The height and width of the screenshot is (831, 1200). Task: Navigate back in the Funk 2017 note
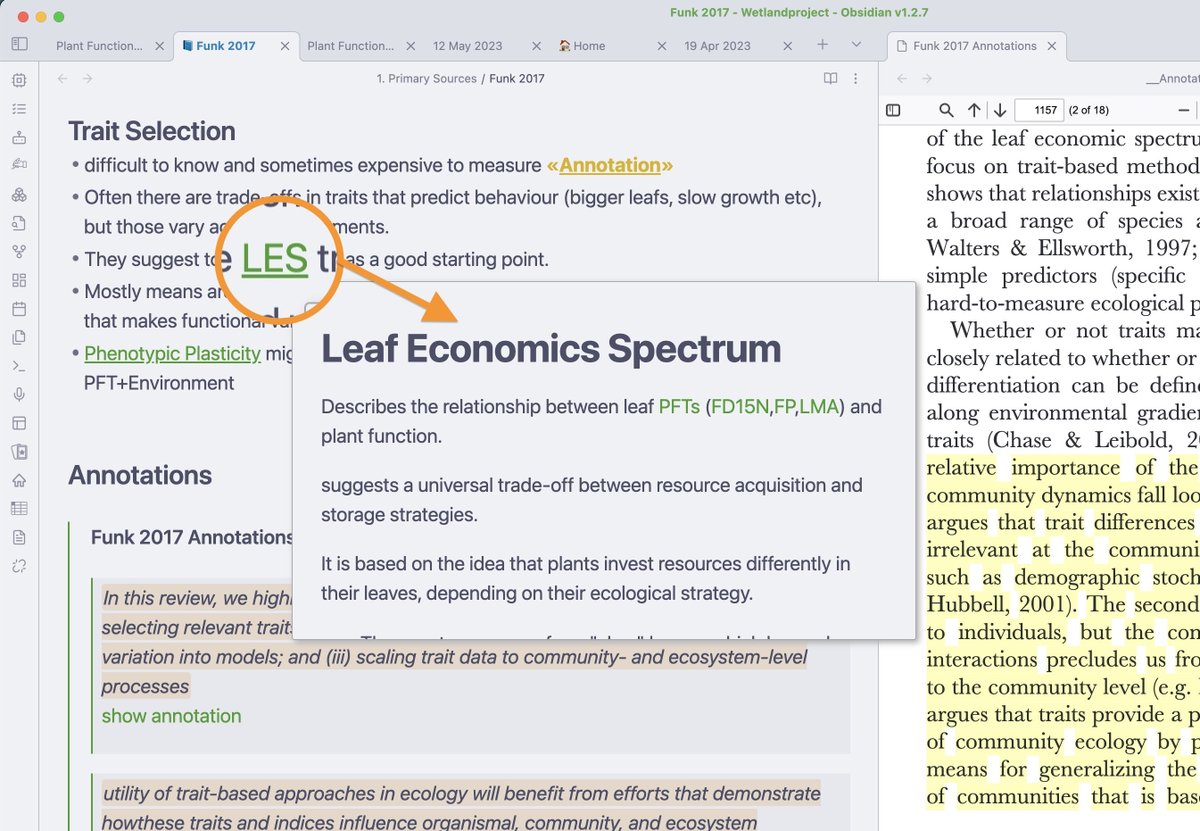click(63, 79)
